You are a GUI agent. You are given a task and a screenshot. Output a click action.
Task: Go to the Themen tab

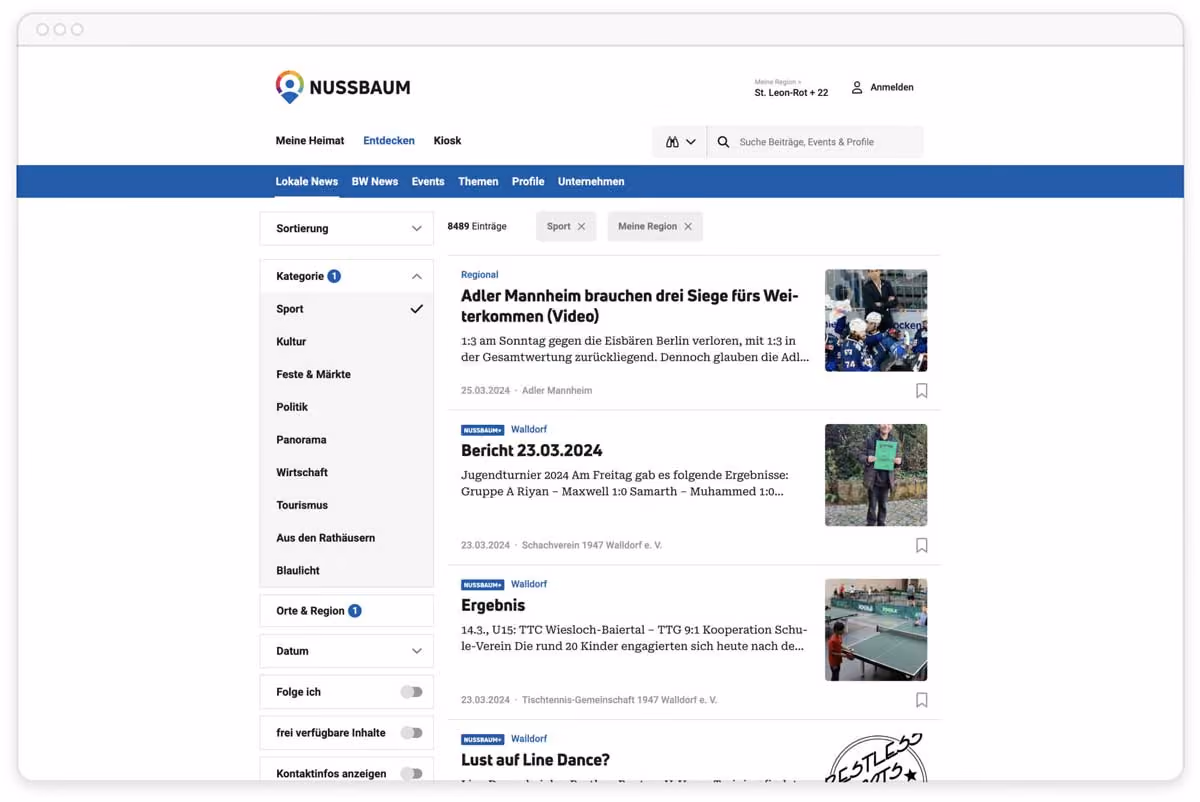478,181
